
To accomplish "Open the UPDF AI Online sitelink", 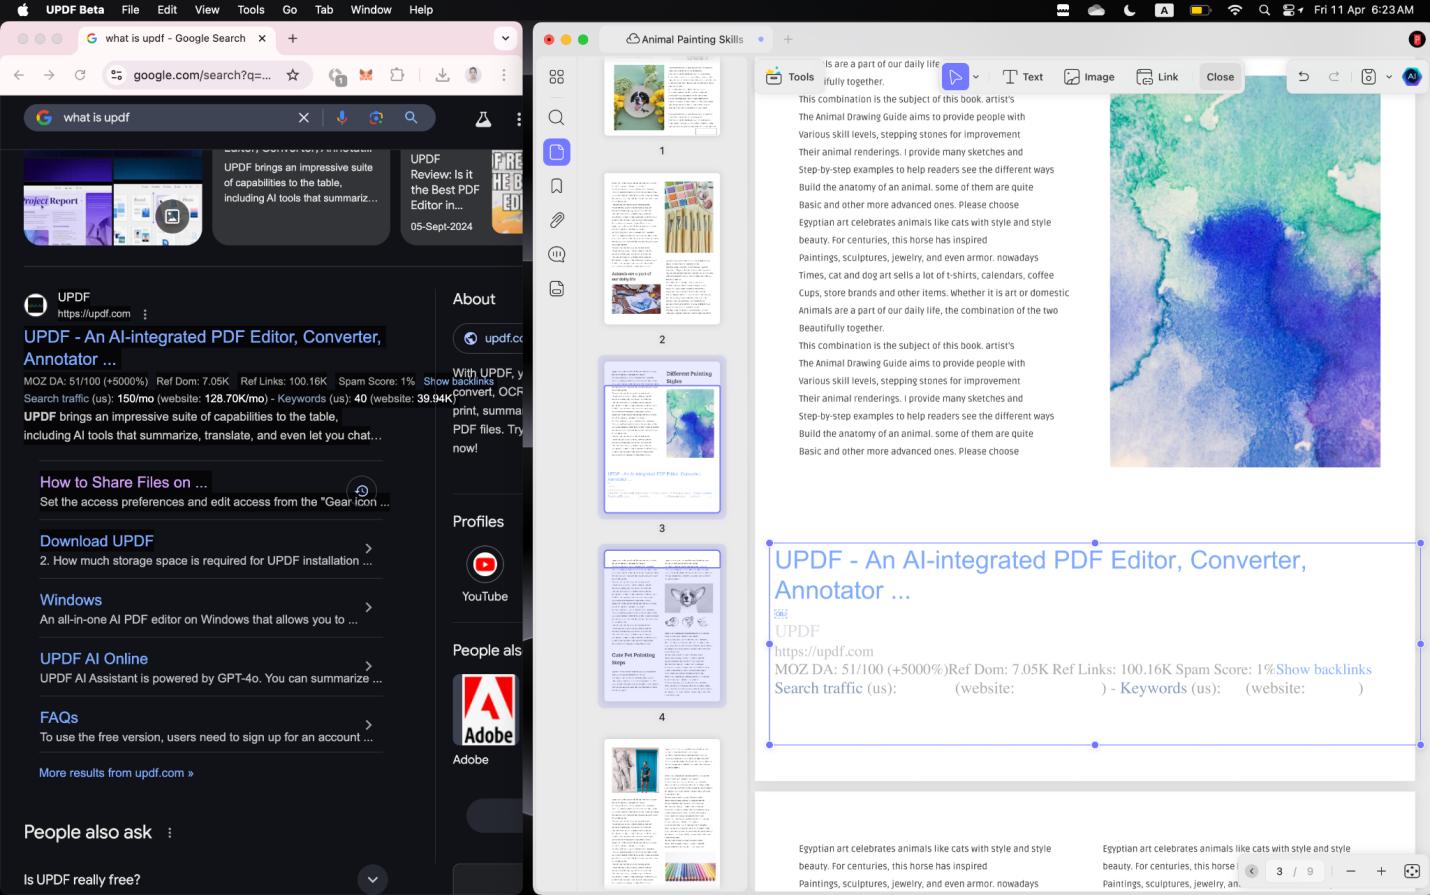I will coord(94,659).
